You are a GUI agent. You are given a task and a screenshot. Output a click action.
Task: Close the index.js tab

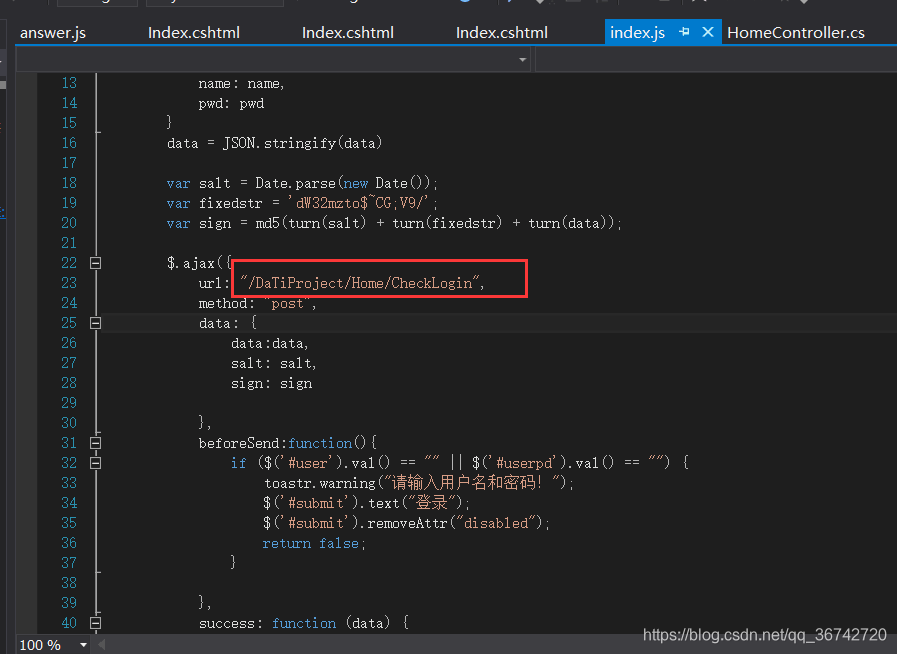pyautogui.click(x=708, y=32)
